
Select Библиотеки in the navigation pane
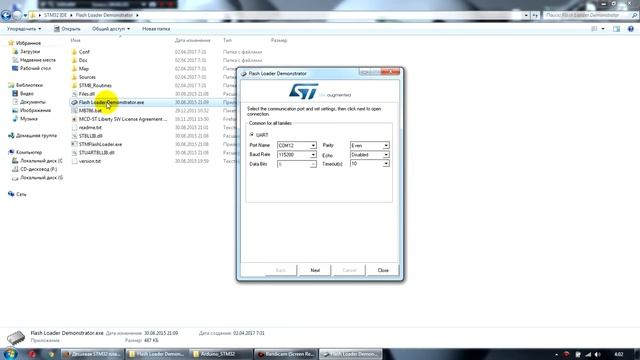[25, 85]
